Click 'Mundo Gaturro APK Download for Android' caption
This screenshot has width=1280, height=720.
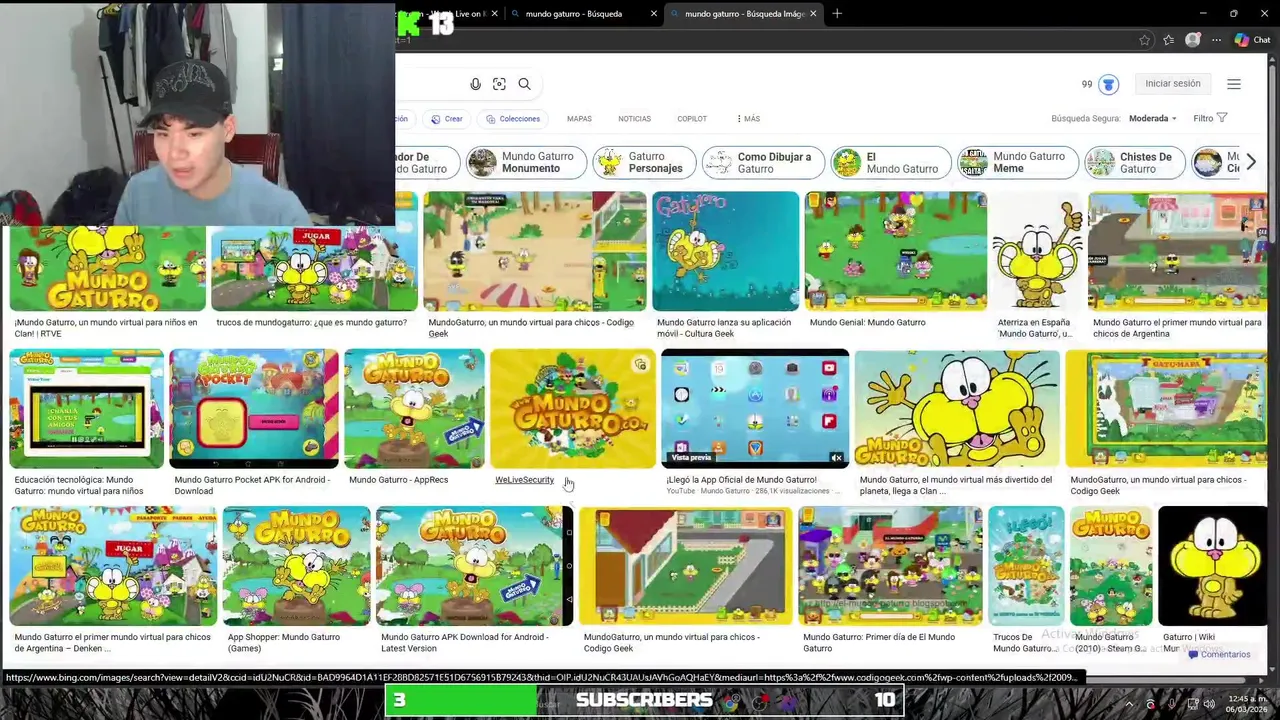(464, 642)
